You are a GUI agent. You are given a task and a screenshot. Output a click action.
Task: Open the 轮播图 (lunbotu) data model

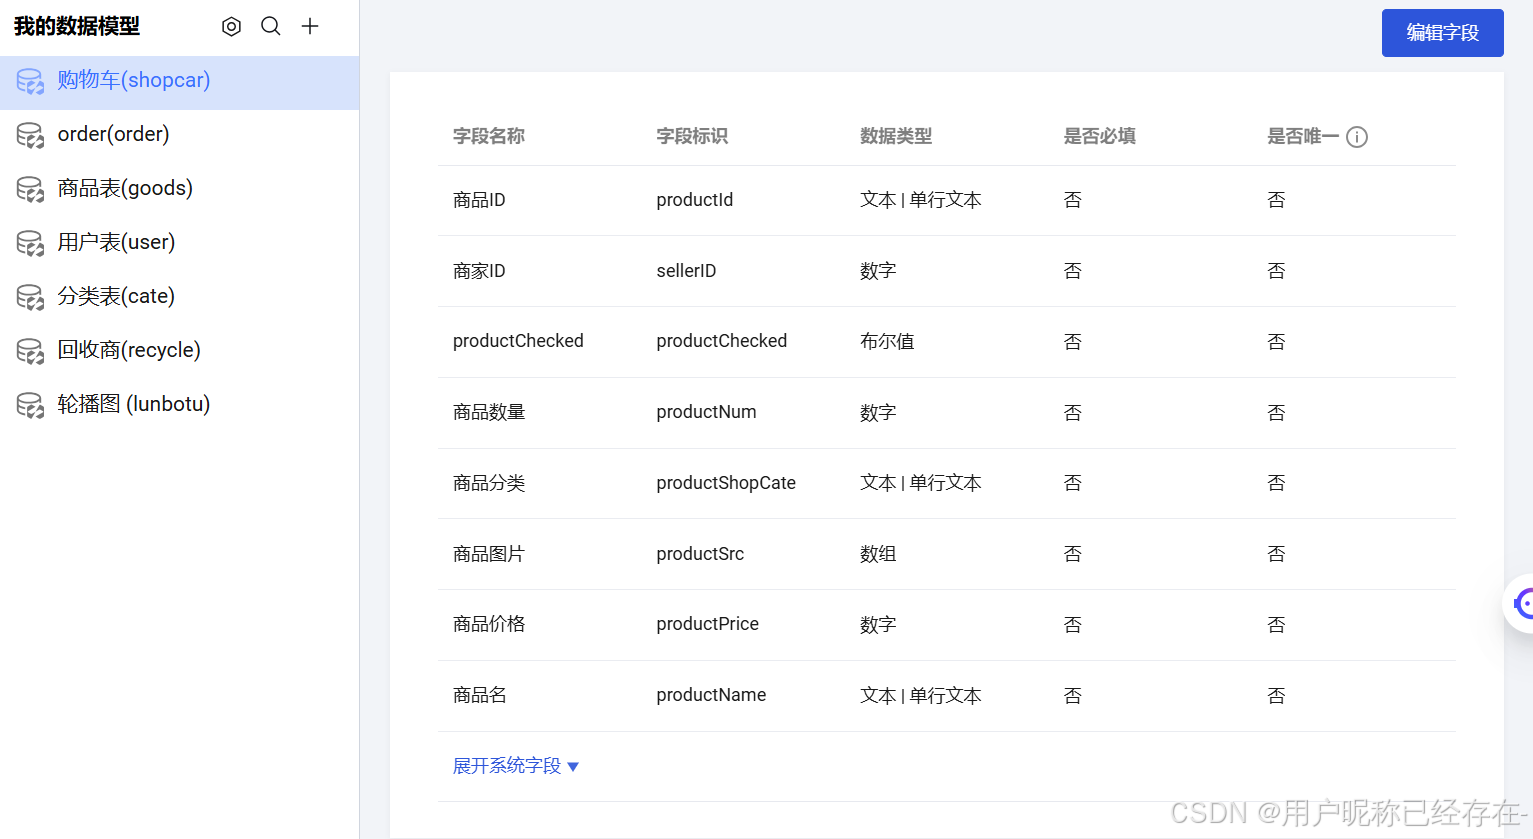tap(180, 405)
